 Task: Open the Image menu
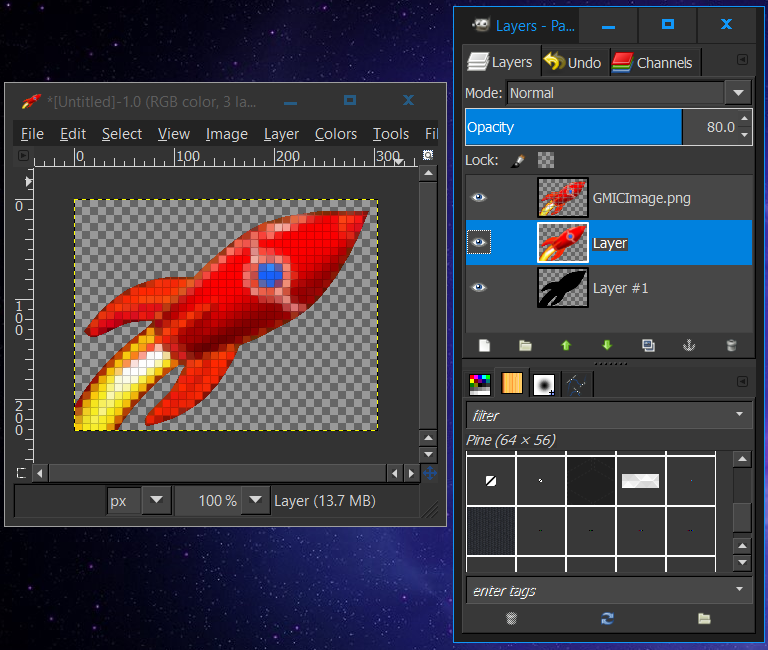pos(227,134)
